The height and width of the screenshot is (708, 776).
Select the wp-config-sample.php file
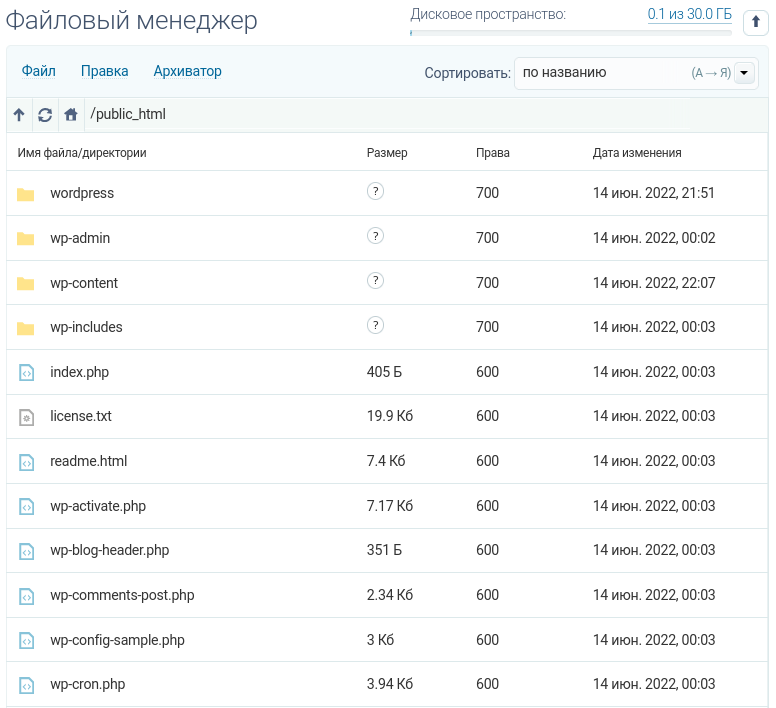click(x=117, y=640)
